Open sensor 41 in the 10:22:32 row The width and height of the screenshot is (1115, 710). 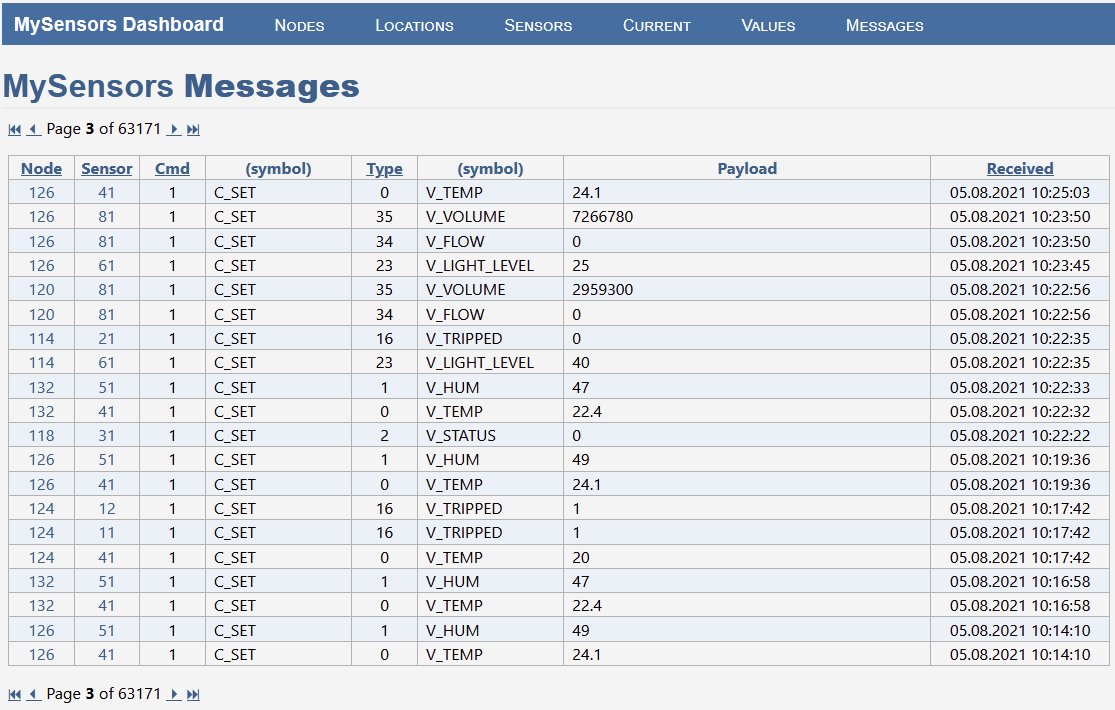[107, 412]
